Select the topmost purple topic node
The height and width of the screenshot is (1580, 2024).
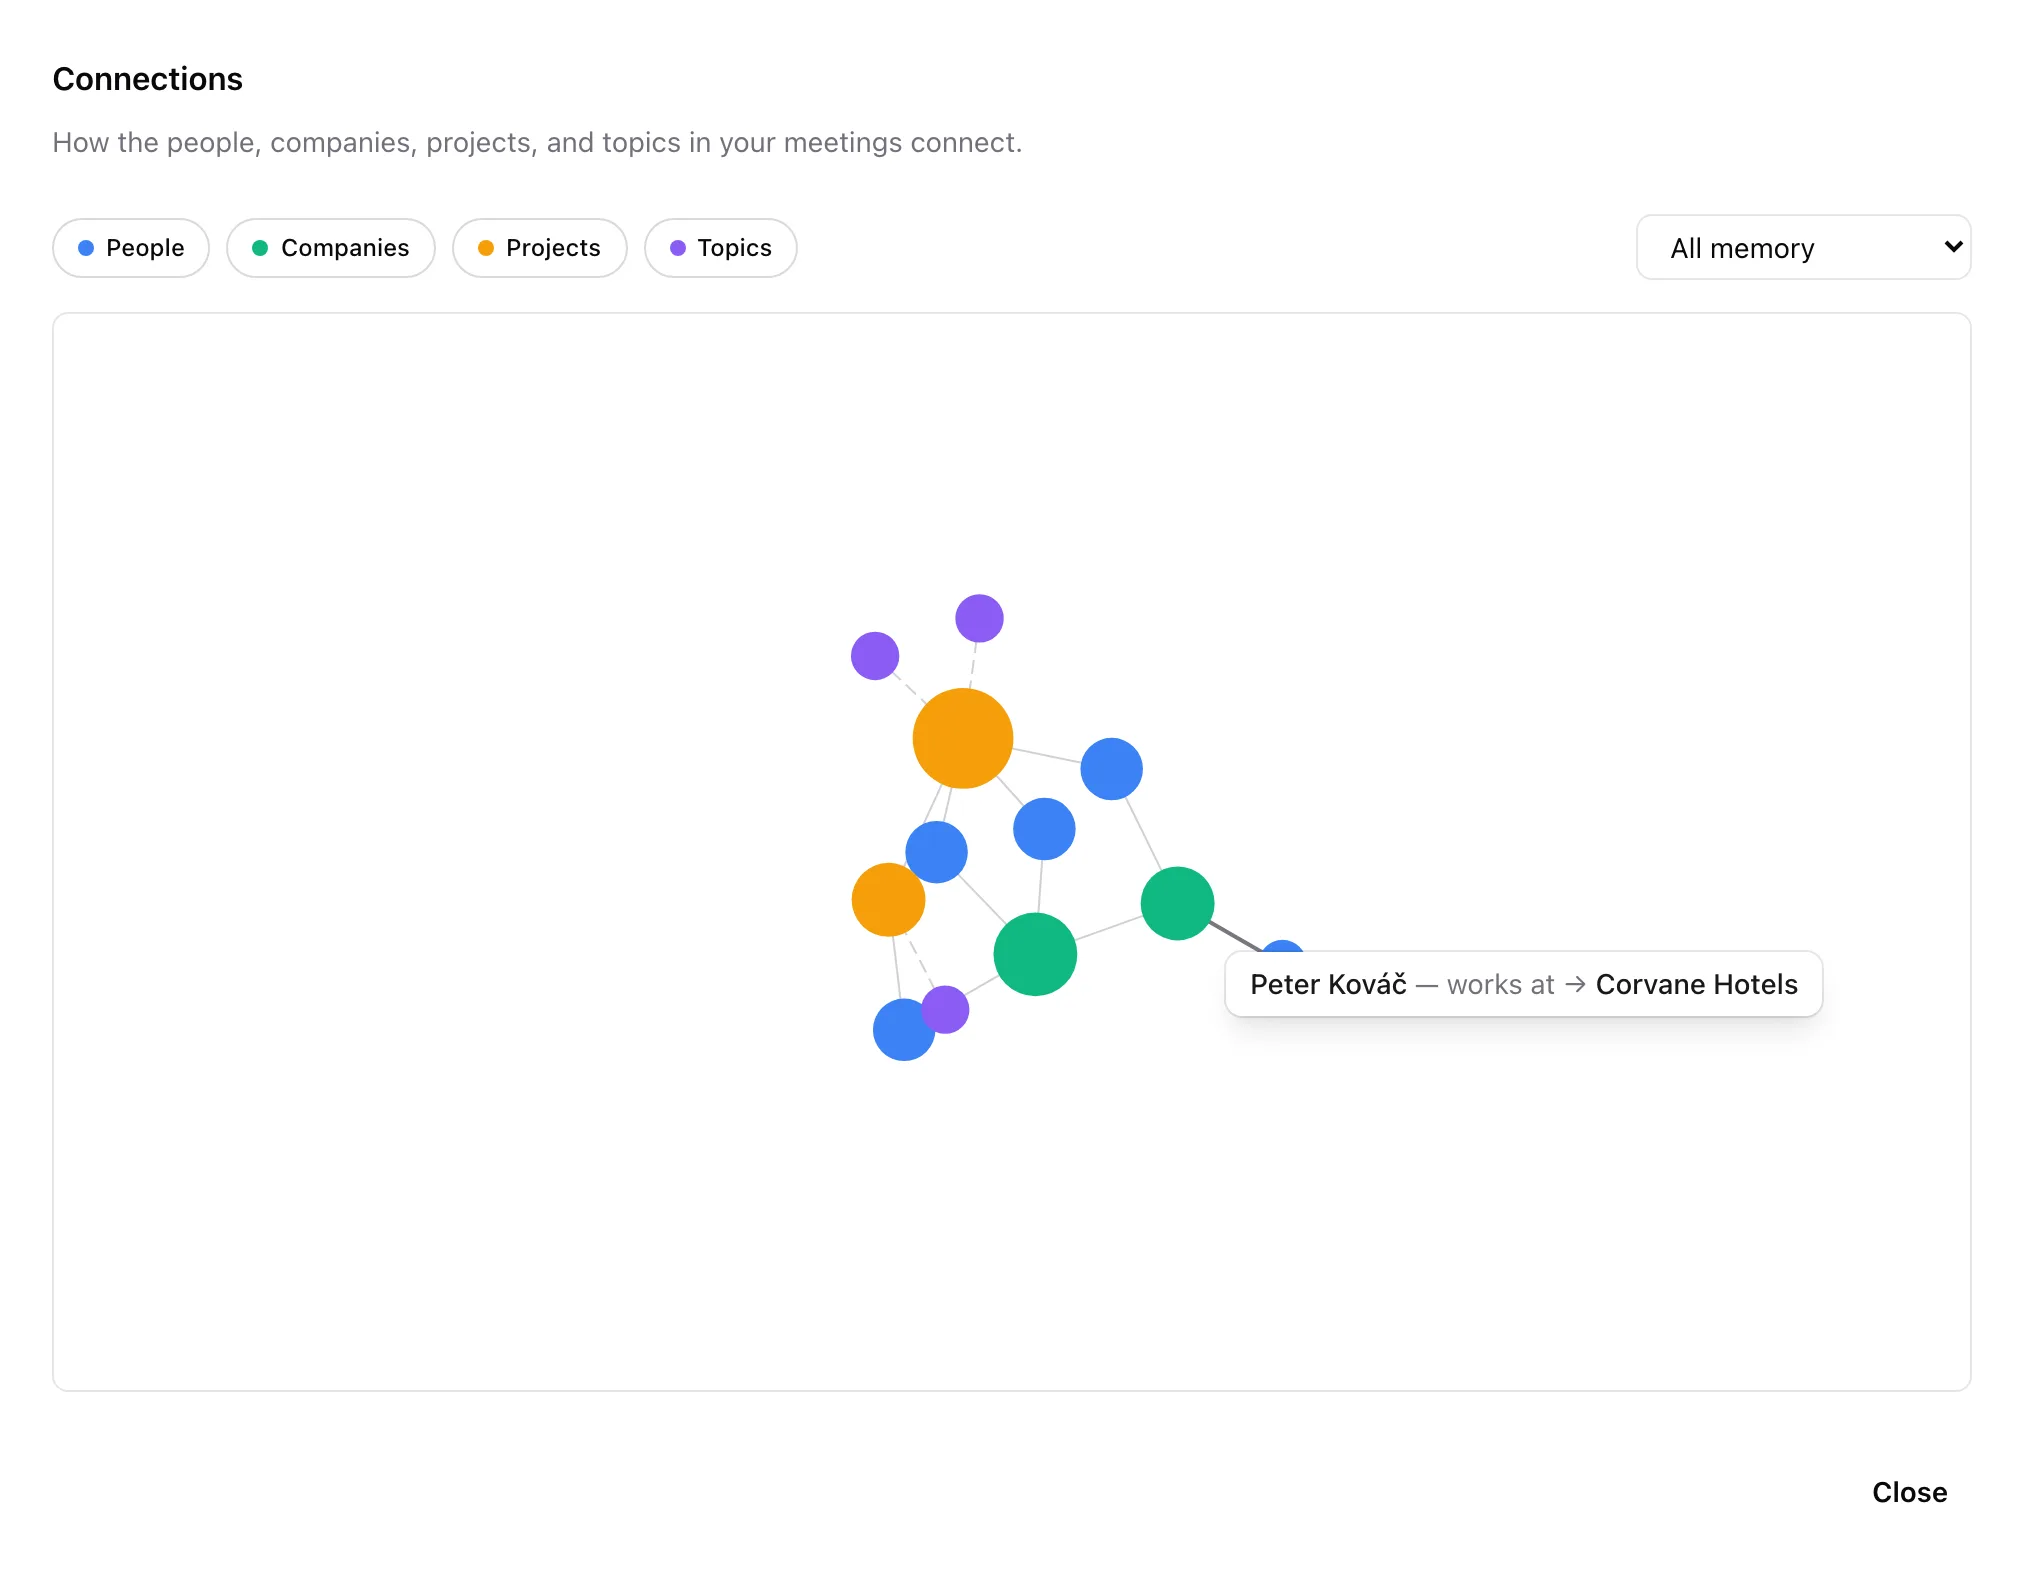coord(979,618)
